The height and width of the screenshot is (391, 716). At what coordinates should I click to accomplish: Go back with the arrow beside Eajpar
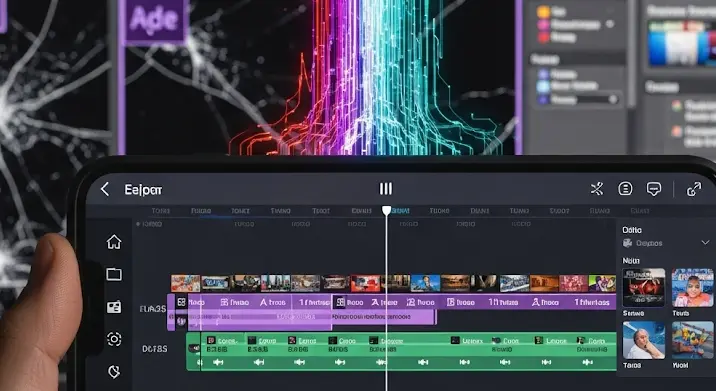tap(105, 189)
